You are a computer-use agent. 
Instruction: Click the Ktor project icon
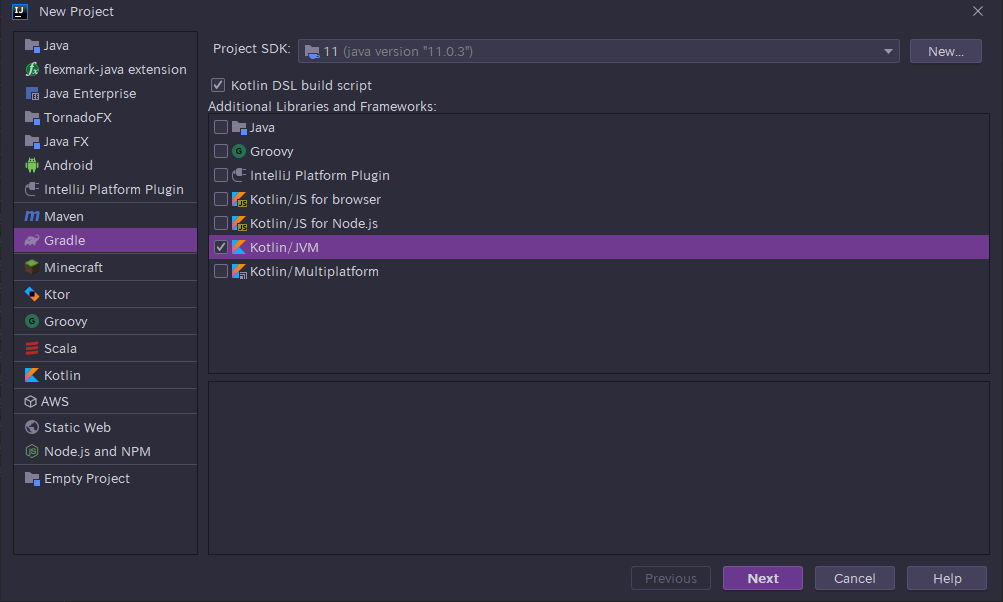[32, 294]
